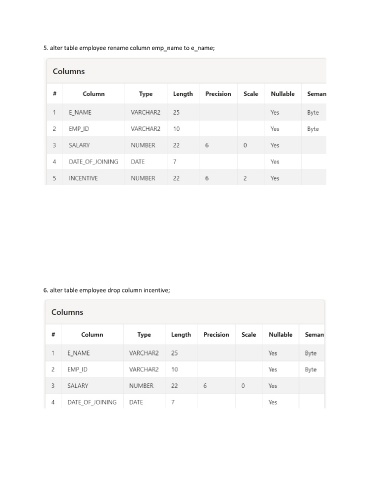Select the E_NAME cell in second table

[79, 353]
